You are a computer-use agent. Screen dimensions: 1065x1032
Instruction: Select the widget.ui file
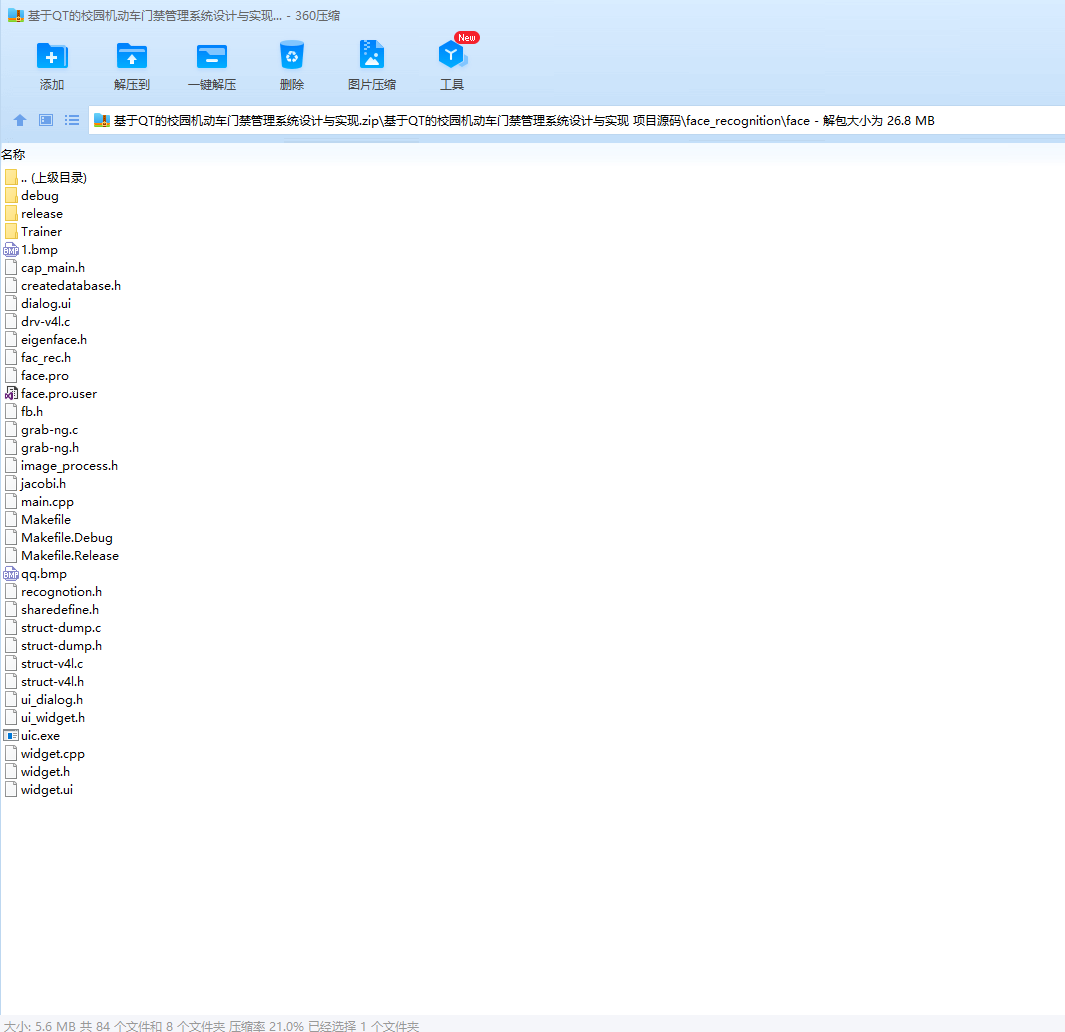pos(39,789)
